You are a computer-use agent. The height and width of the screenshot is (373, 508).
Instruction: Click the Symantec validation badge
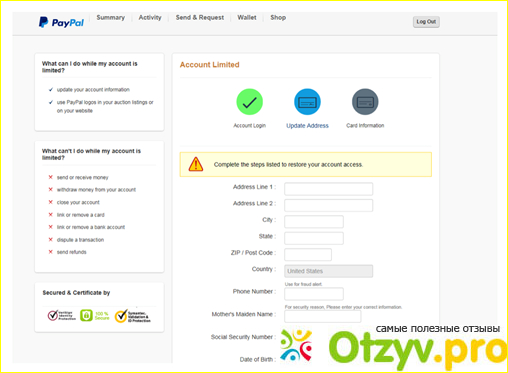pos(133,316)
